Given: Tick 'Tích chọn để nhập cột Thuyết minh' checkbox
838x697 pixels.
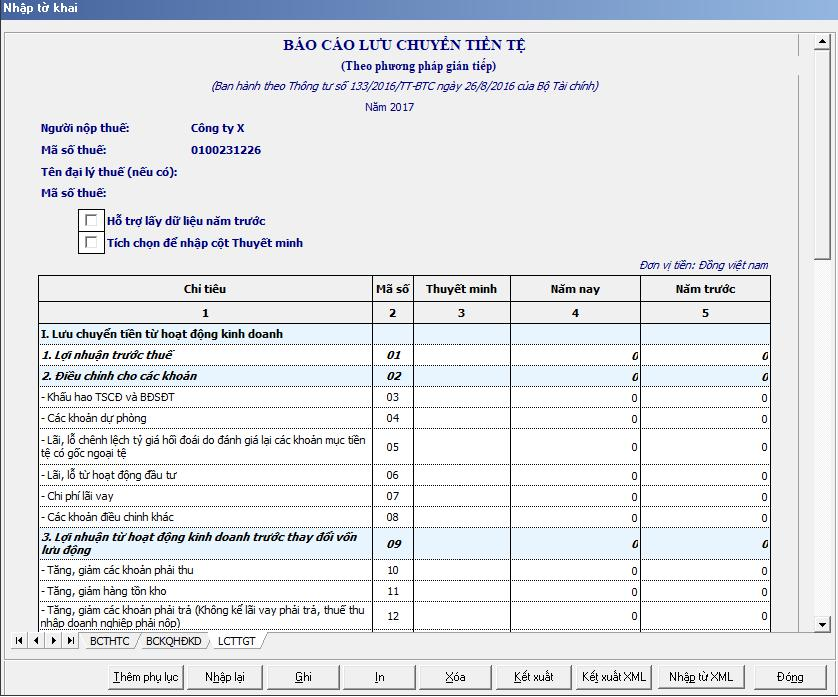Looking at the screenshot, I should click(92, 243).
